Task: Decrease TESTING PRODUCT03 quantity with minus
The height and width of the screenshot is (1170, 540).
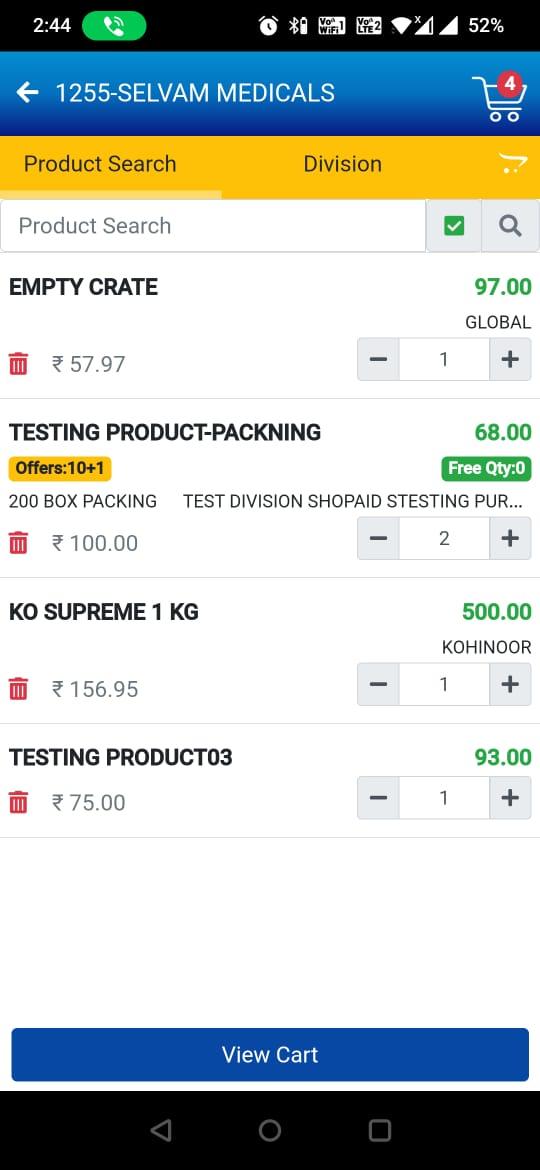Action: click(378, 798)
